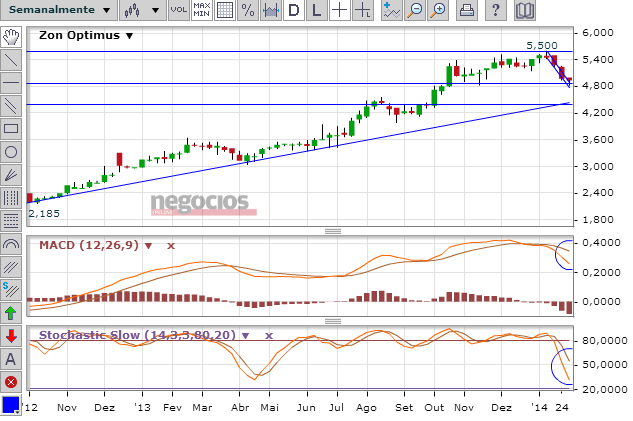Open the blue drawing color swatch
Viewport: 633px width, 421px height.
(11, 405)
